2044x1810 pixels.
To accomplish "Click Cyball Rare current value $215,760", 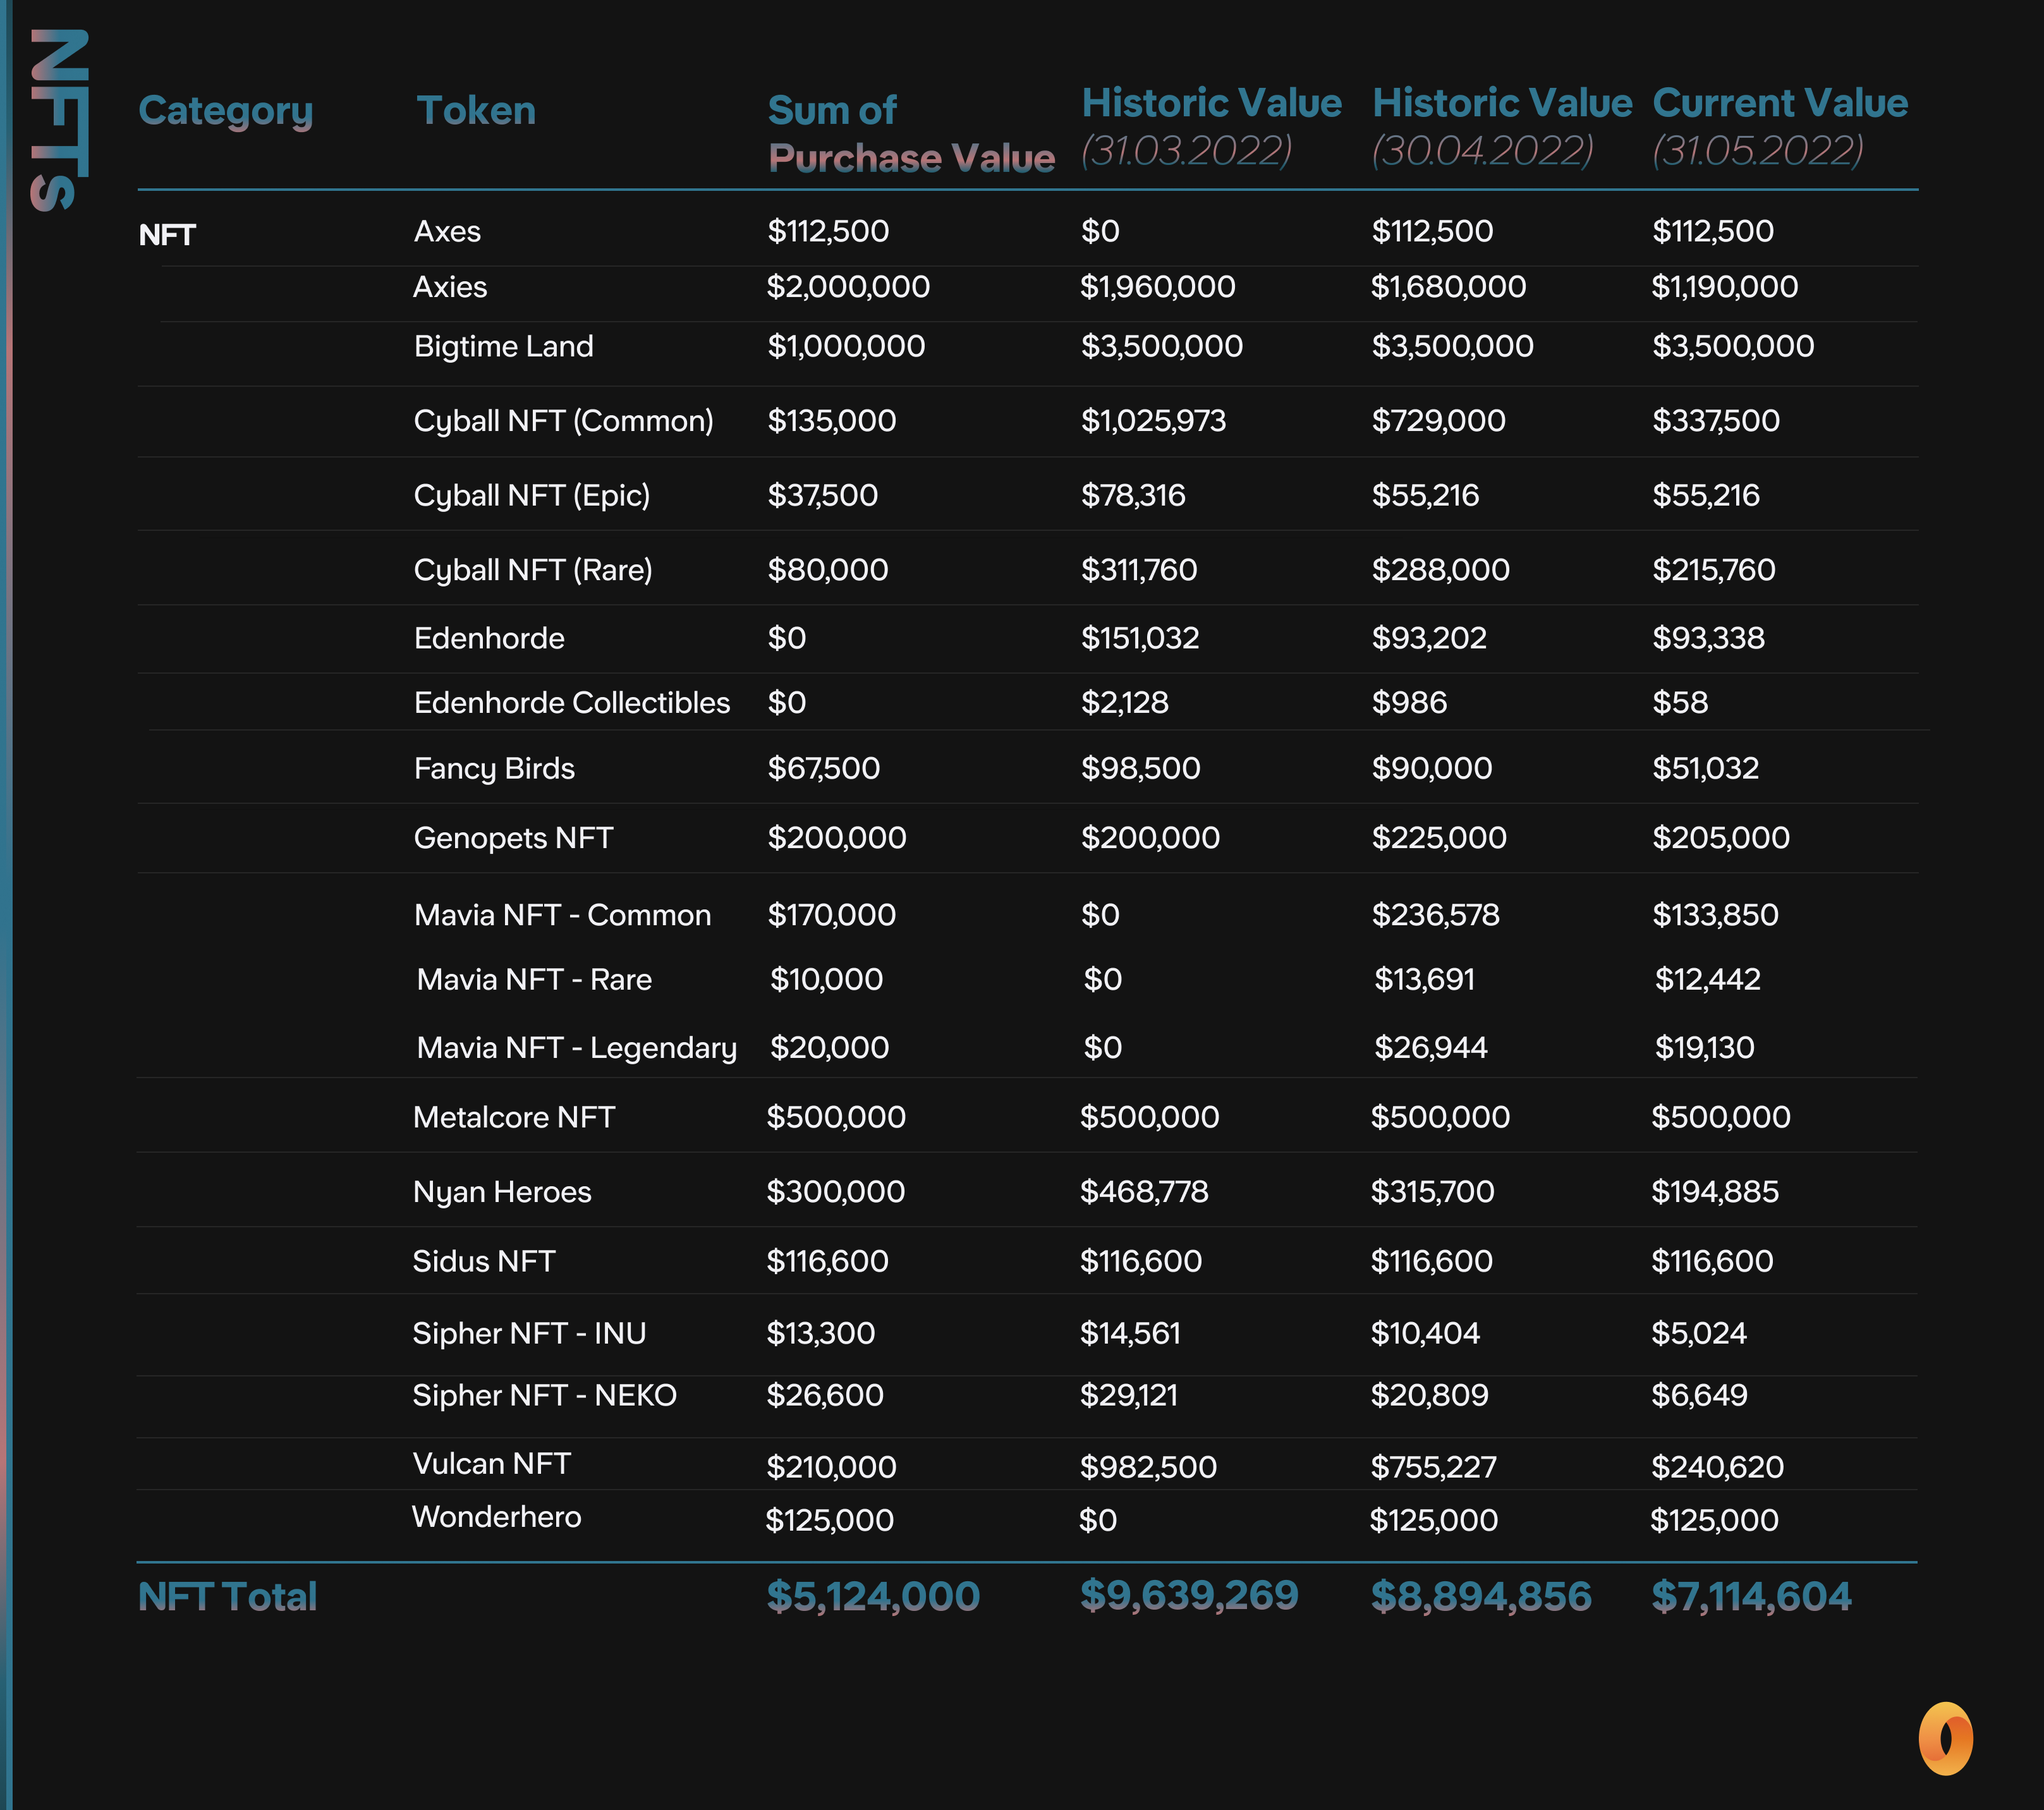I will (x=1714, y=570).
